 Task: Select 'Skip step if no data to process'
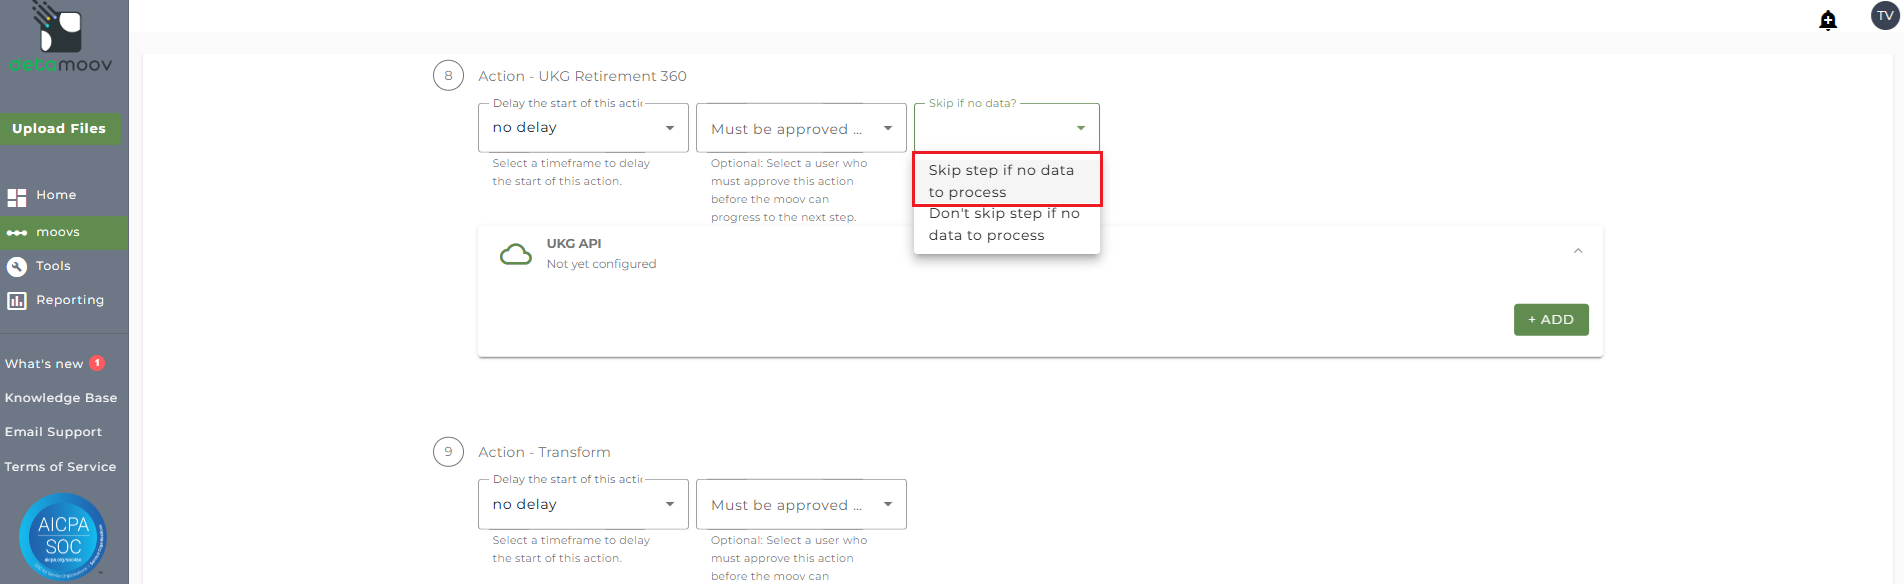coord(1007,180)
